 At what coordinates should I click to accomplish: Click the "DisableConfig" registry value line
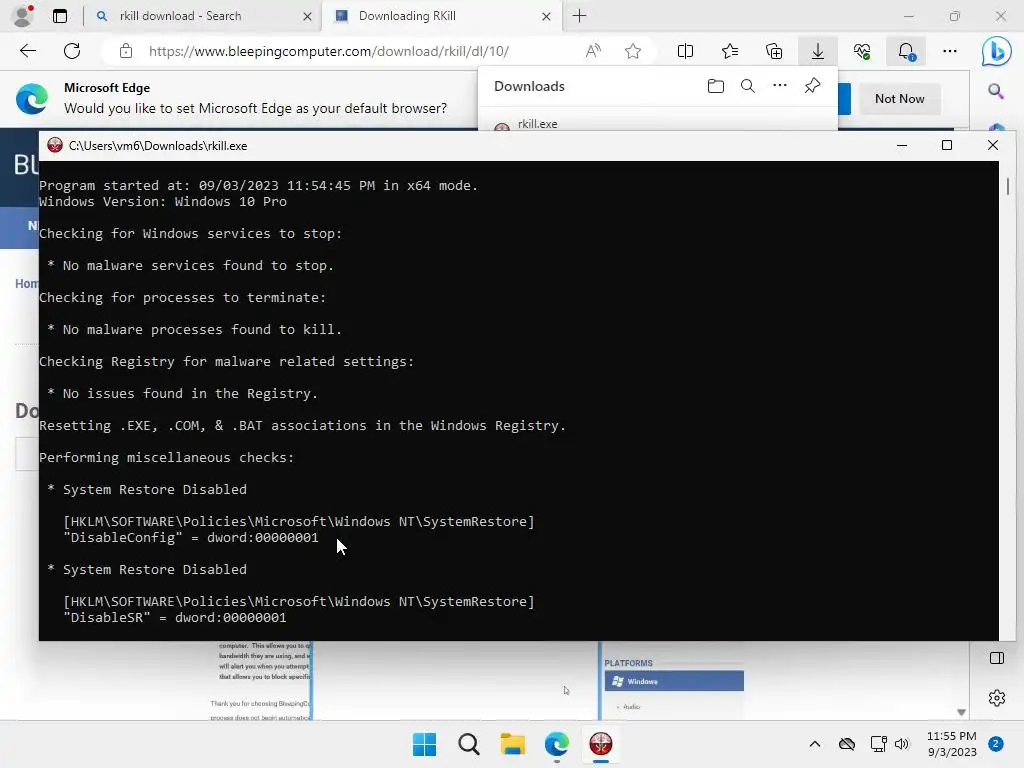(191, 537)
